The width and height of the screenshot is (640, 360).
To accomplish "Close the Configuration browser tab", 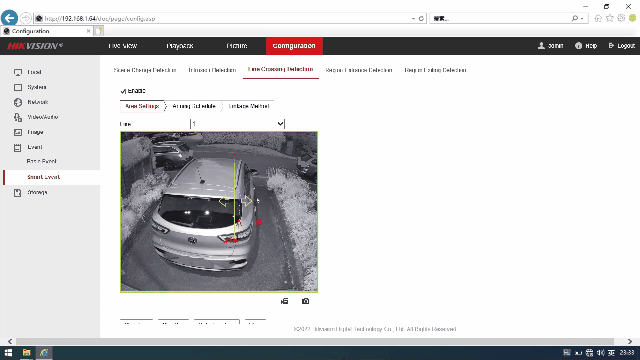I will coord(89,31).
